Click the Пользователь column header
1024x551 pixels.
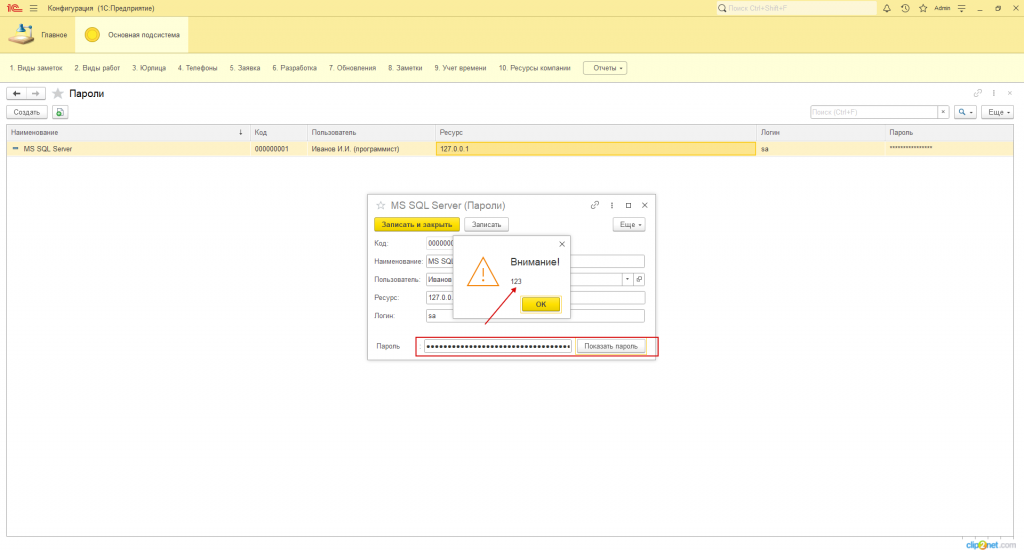point(372,133)
